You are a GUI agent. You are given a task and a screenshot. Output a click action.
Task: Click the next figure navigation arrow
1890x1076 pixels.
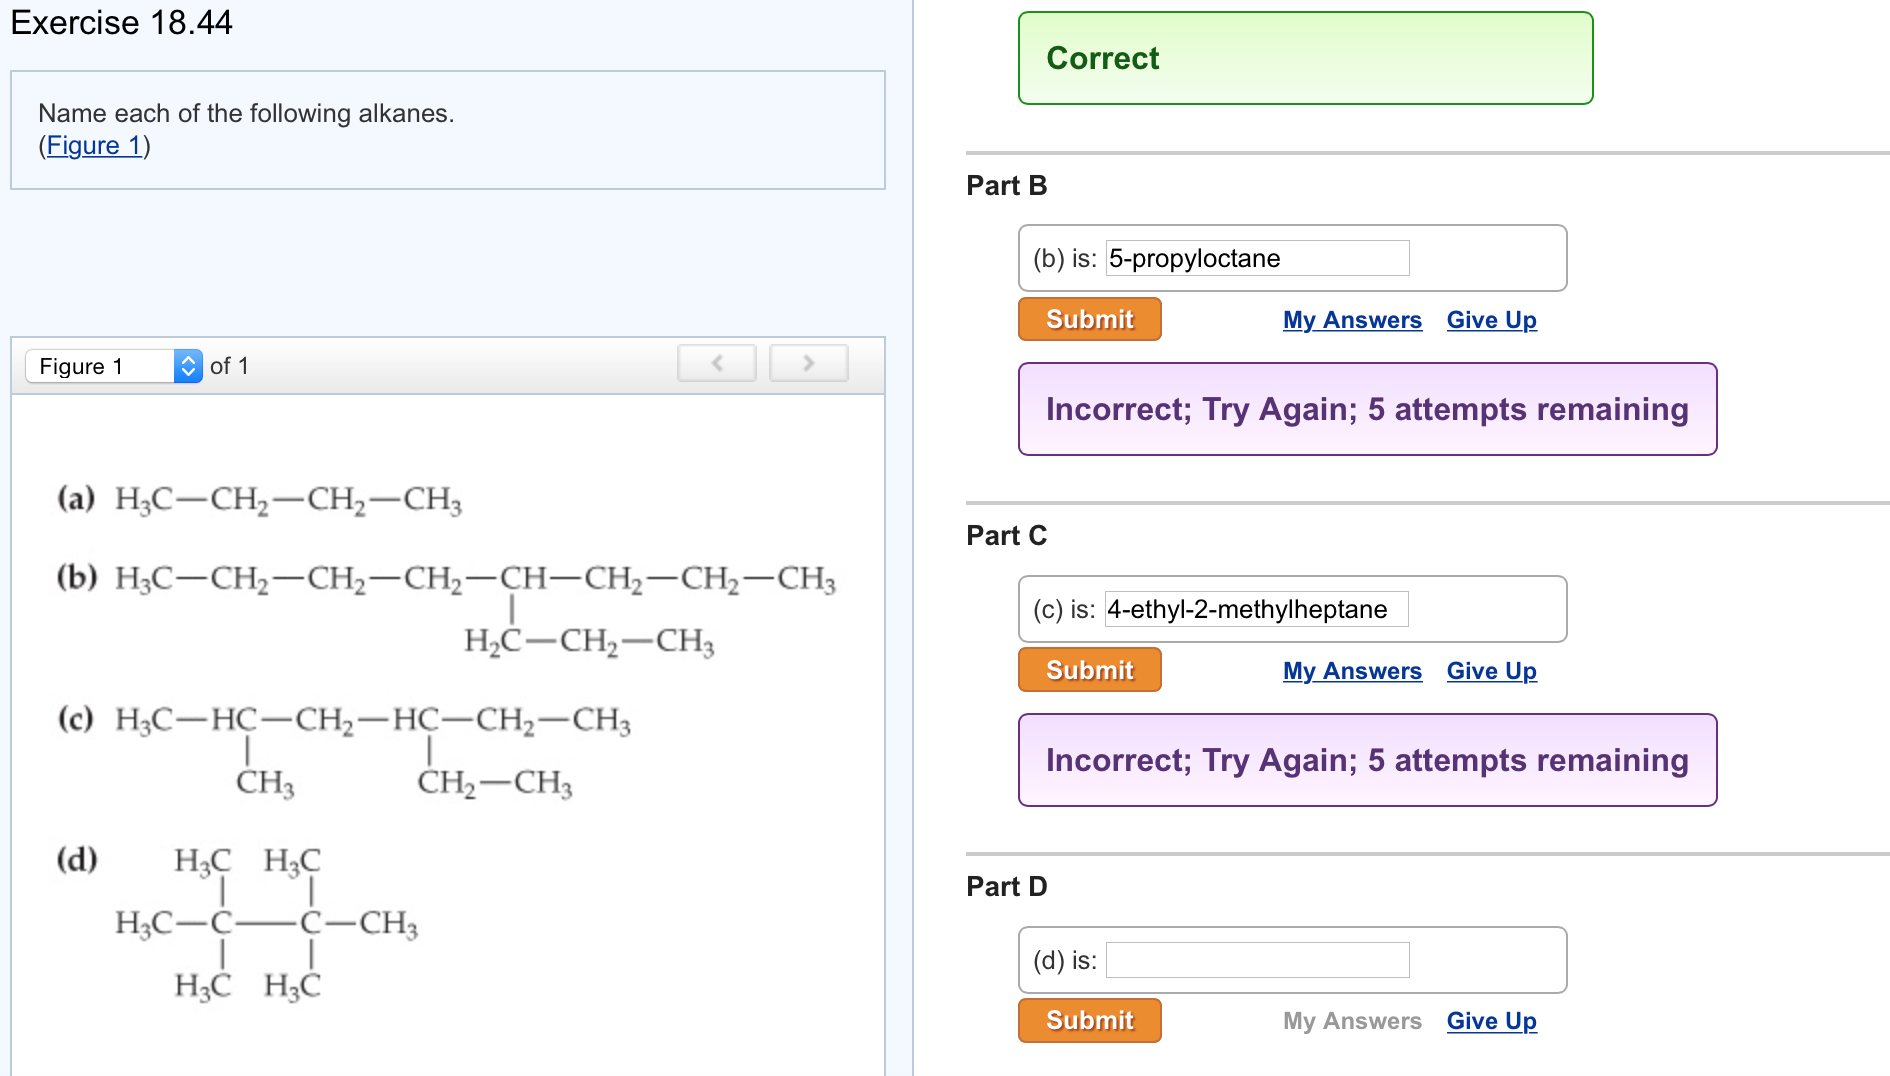(808, 363)
